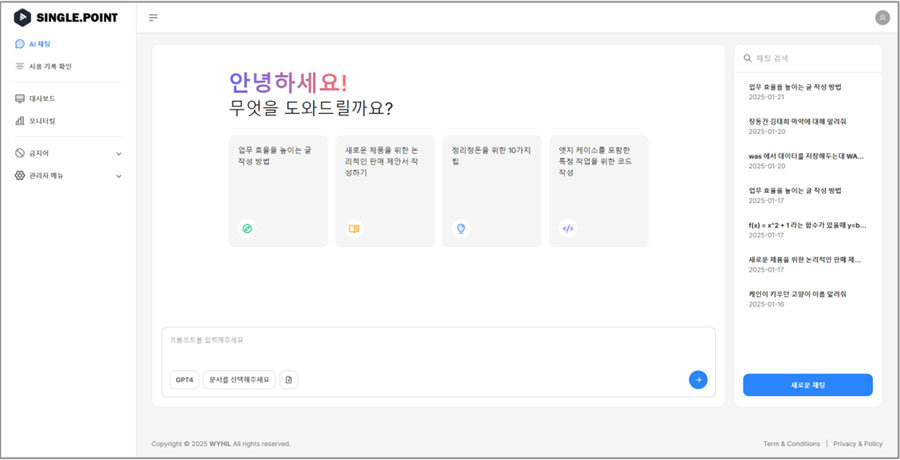Expand the 관리자 메뉴 chevron
900x460 pixels.
pyautogui.click(x=119, y=176)
